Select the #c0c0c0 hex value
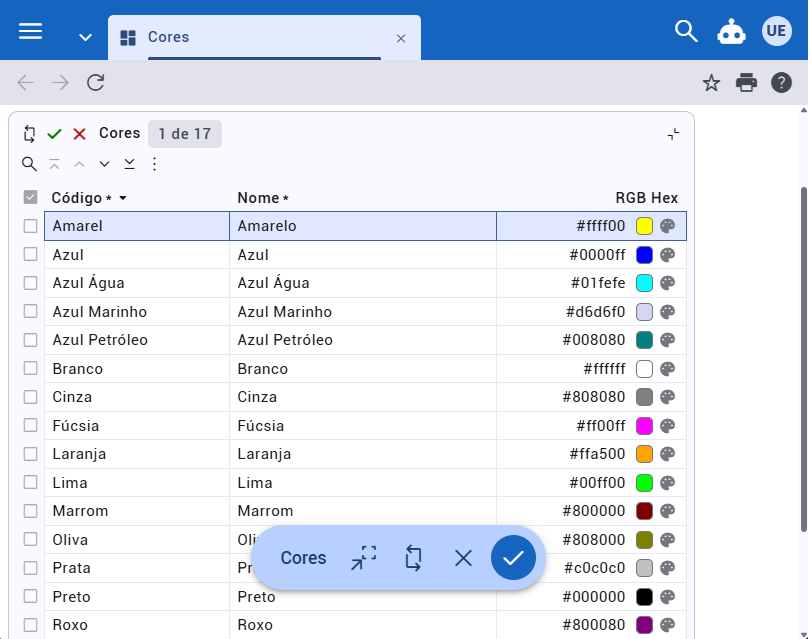Screen dimensions: 811x639 (594, 568)
